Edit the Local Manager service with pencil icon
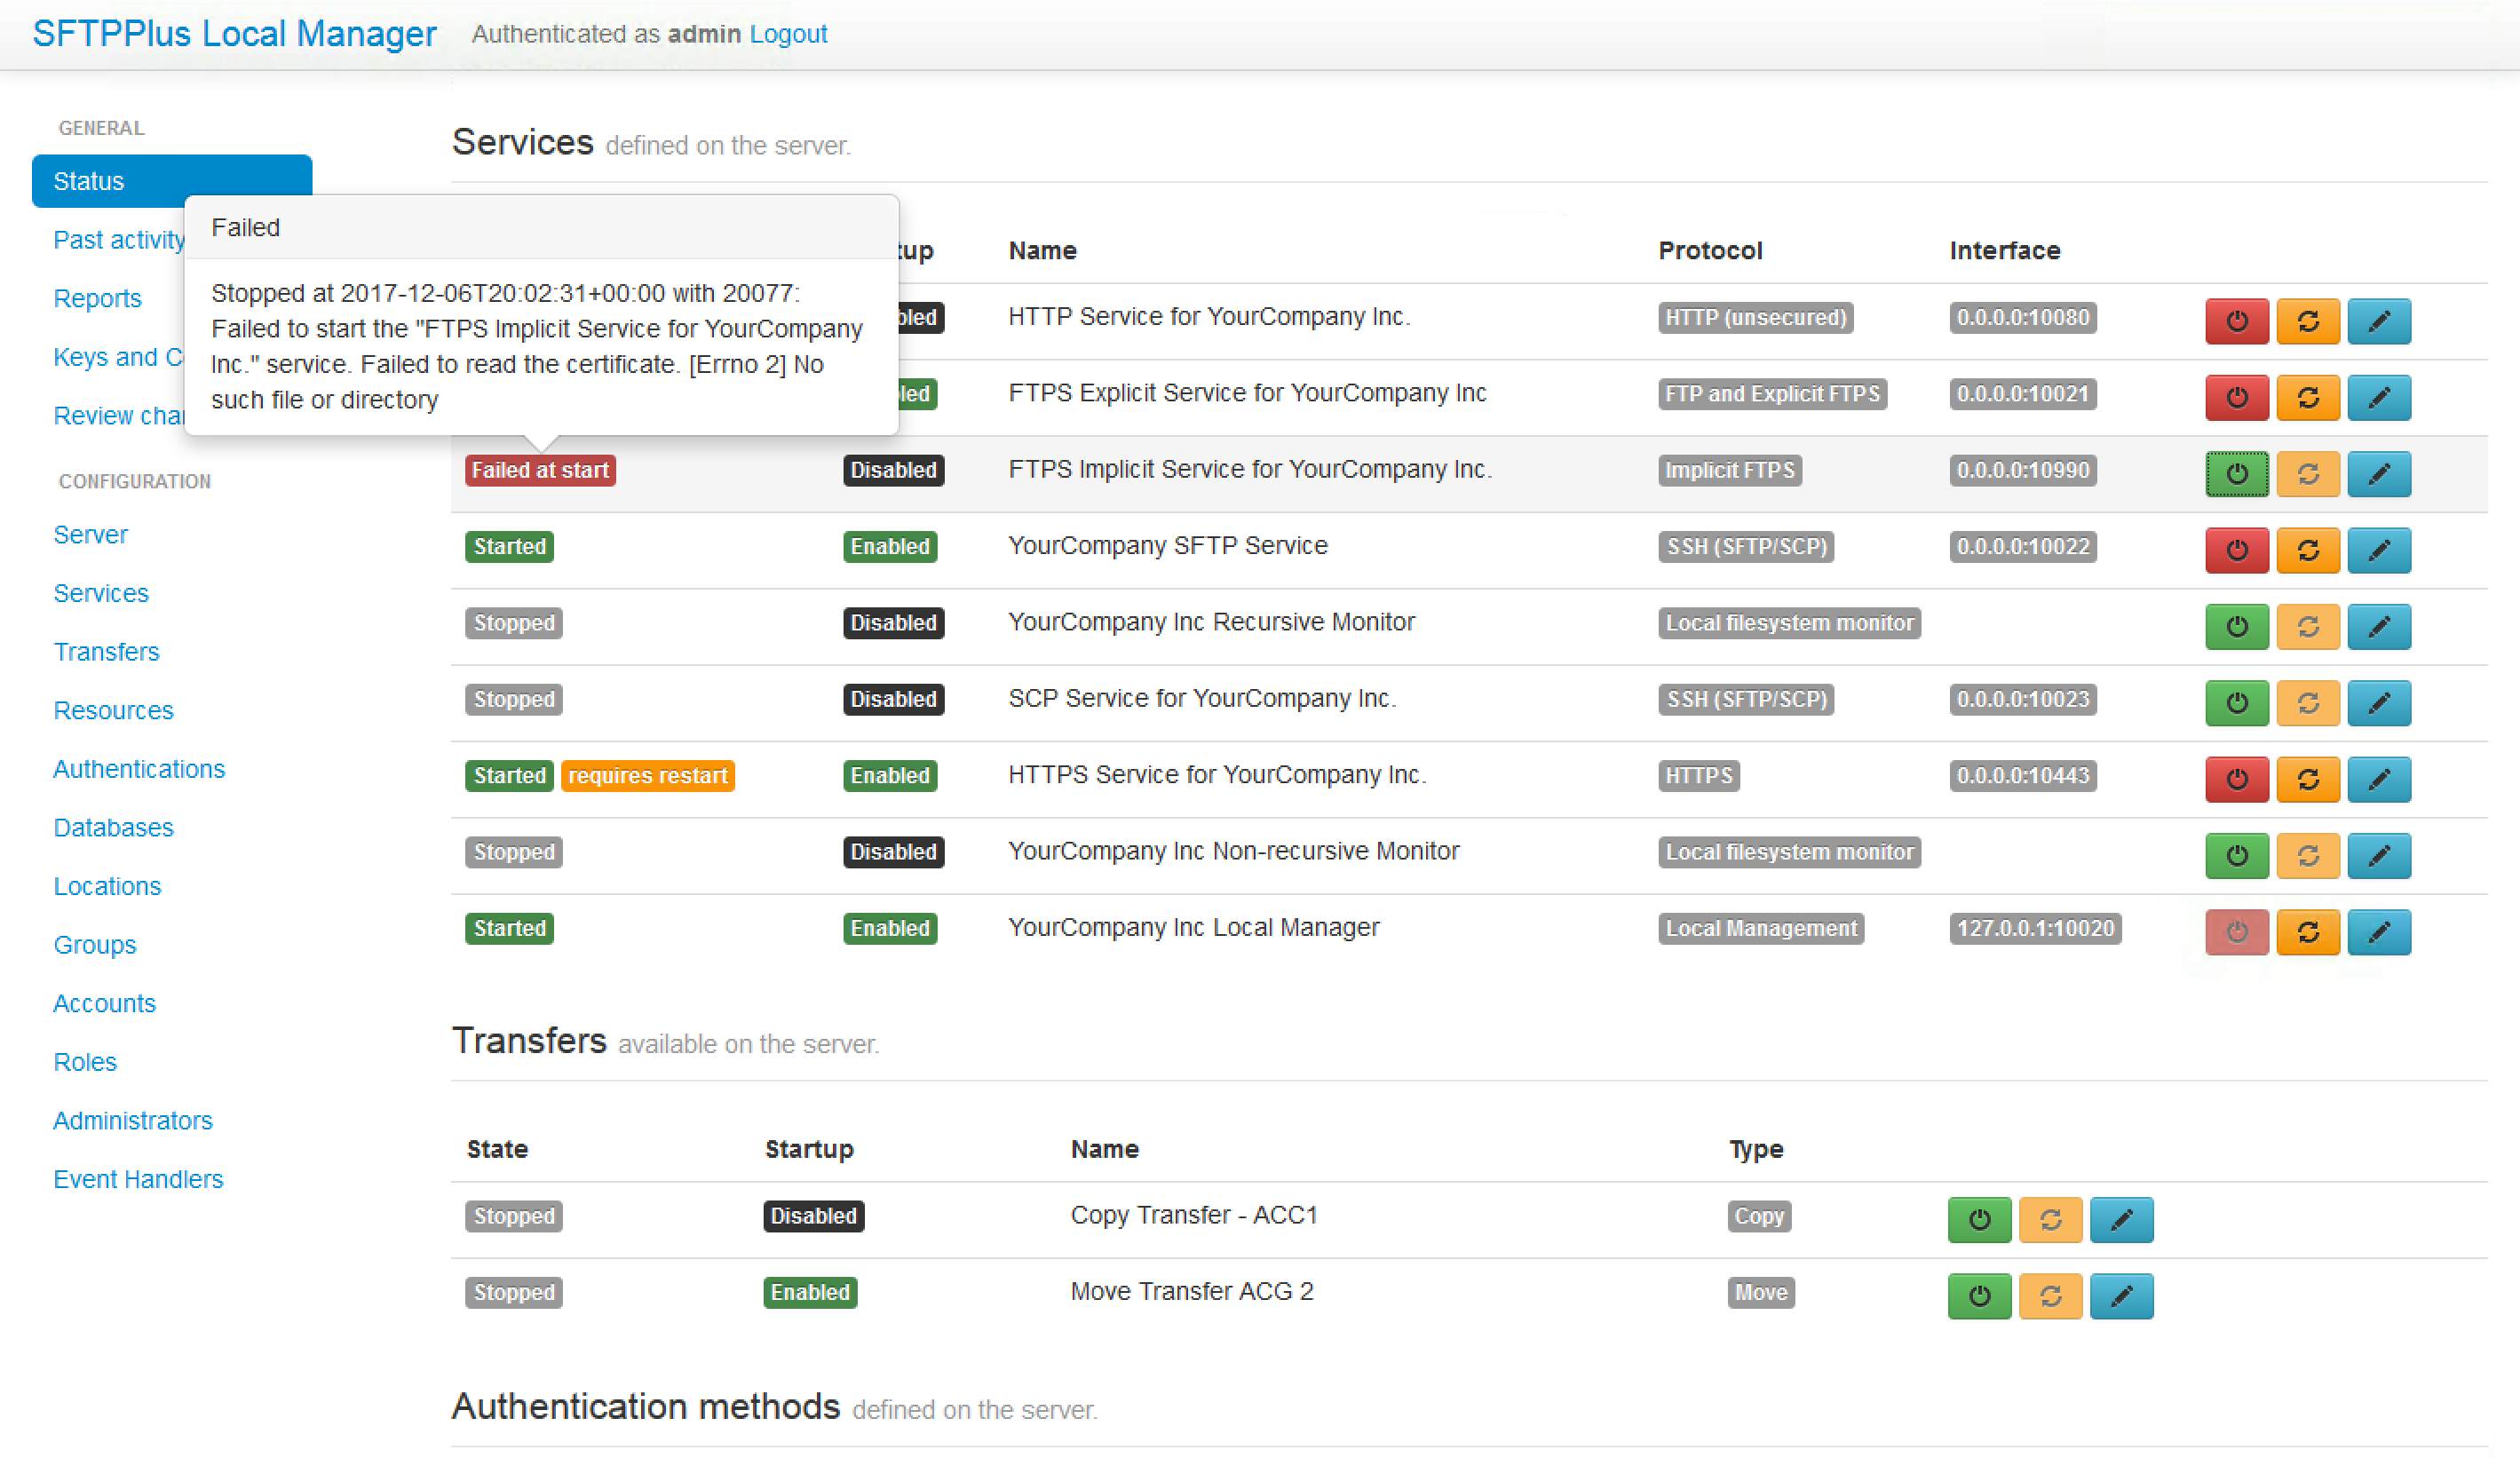 [x=2378, y=932]
